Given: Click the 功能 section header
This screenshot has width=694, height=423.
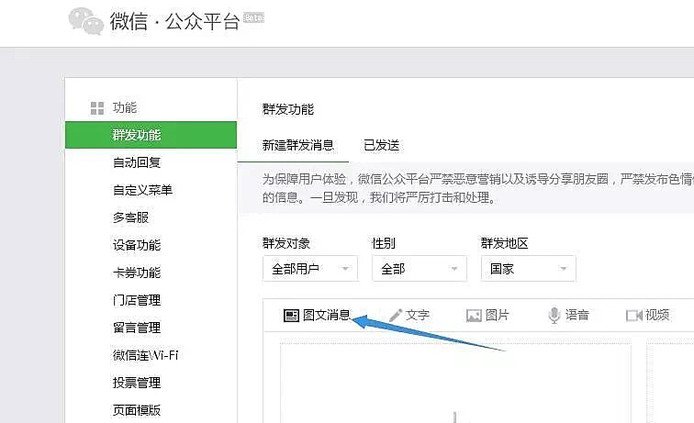Looking at the screenshot, I should (x=125, y=108).
